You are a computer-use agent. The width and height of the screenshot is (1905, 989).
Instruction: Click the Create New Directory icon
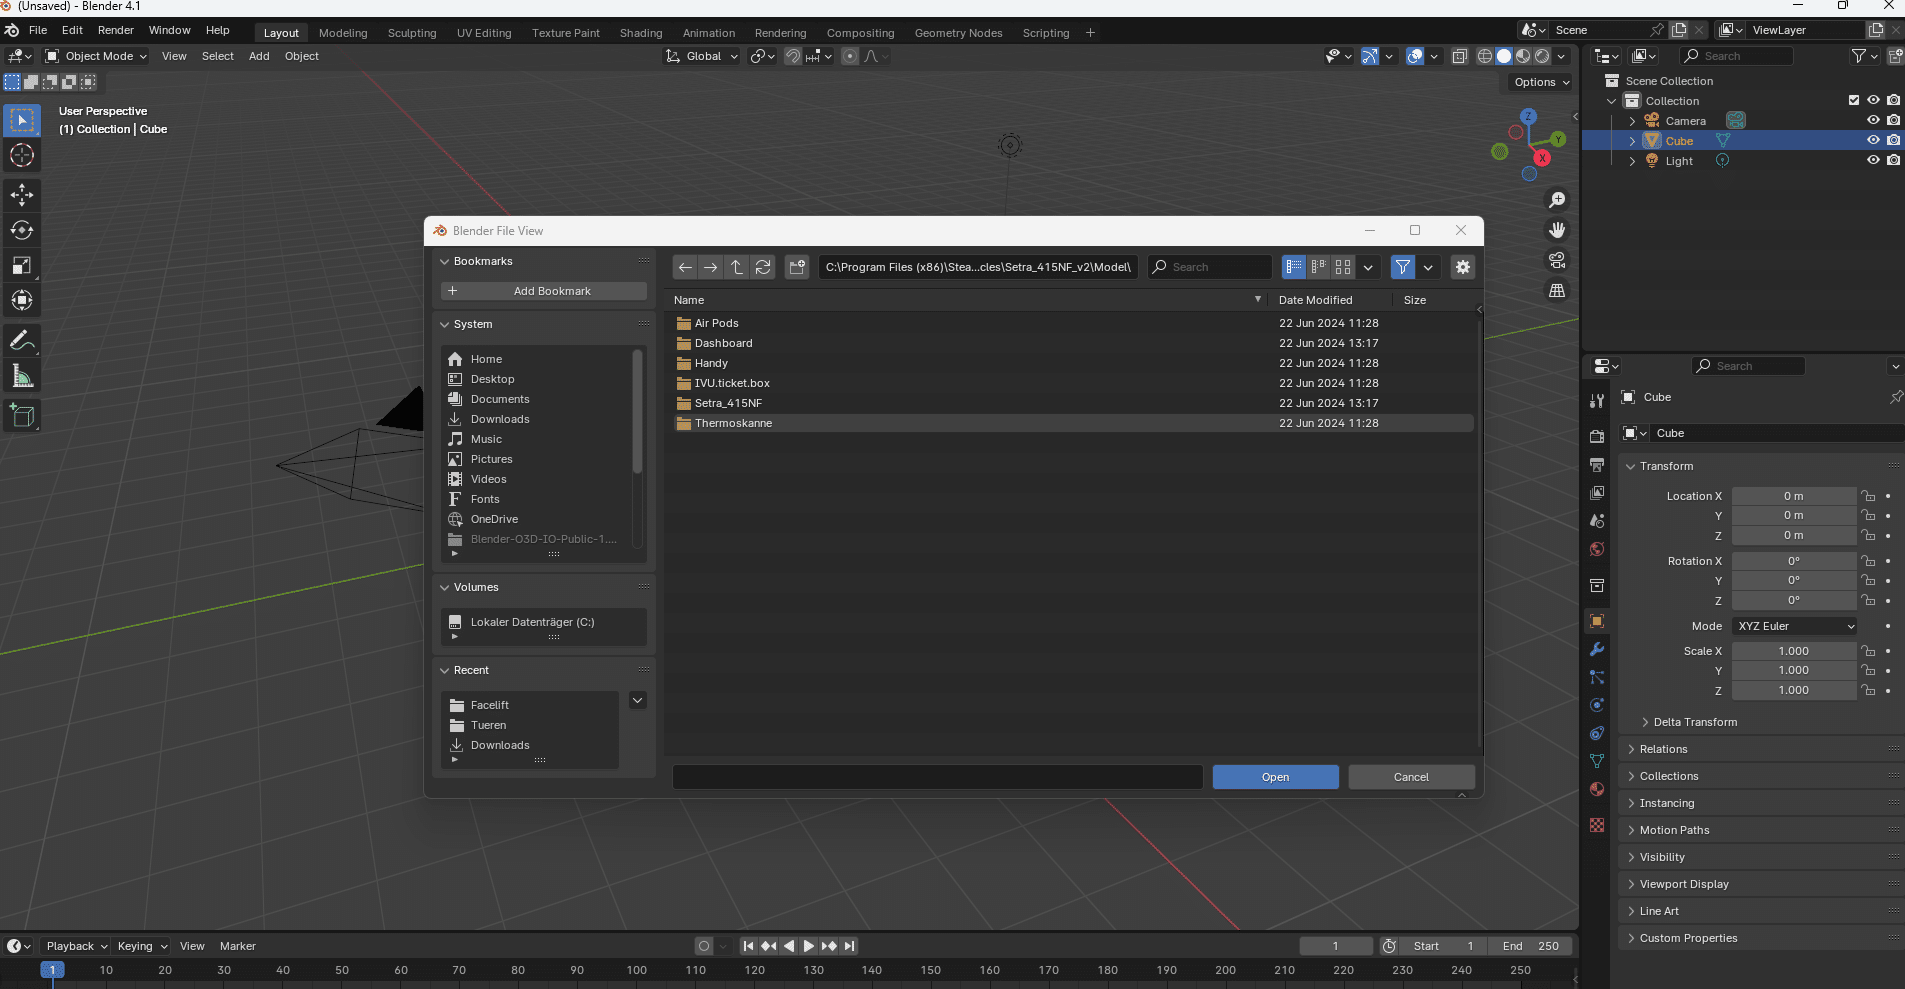coord(797,267)
